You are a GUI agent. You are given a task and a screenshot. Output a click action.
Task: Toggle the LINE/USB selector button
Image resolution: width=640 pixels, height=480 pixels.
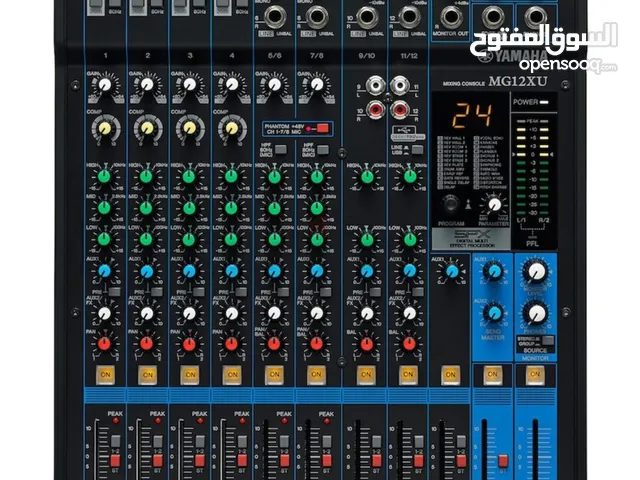417,149
